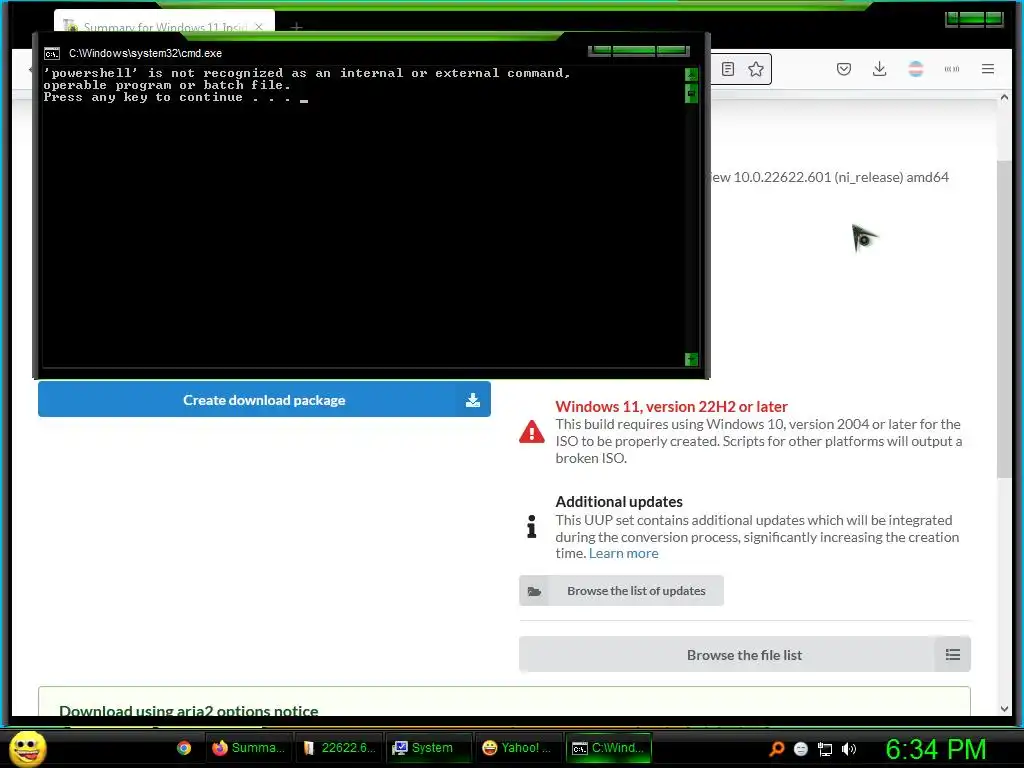Click the Browse the file list button

(x=744, y=654)
